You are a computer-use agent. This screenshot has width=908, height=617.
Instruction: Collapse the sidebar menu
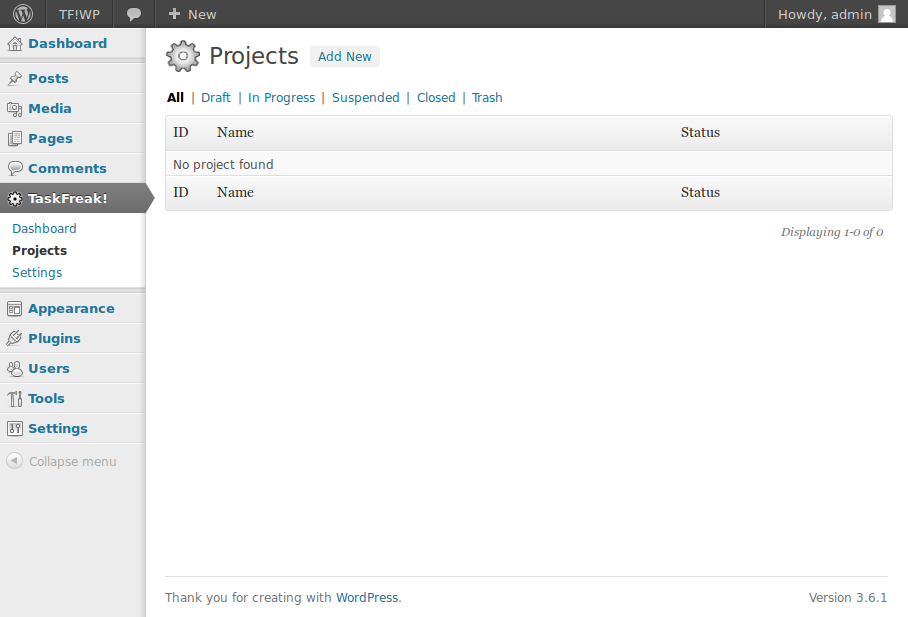pos(61,461)
